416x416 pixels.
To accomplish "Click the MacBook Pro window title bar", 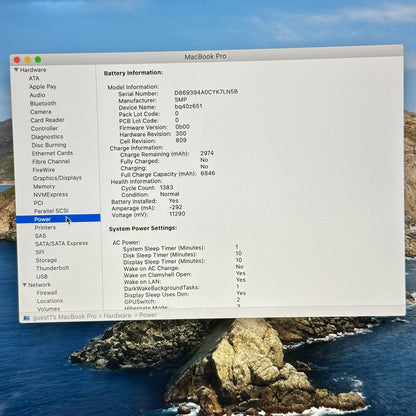I will pos(205,57).
